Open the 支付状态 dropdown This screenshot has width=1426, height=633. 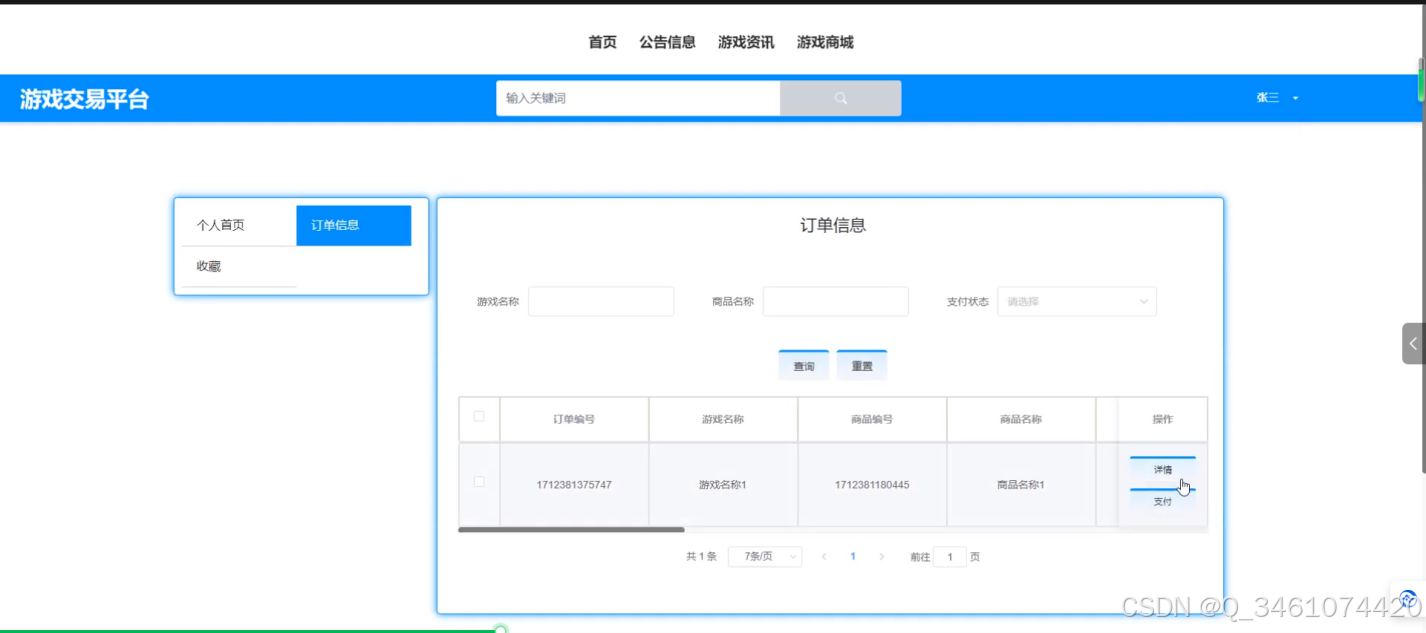click(1077, 301)
